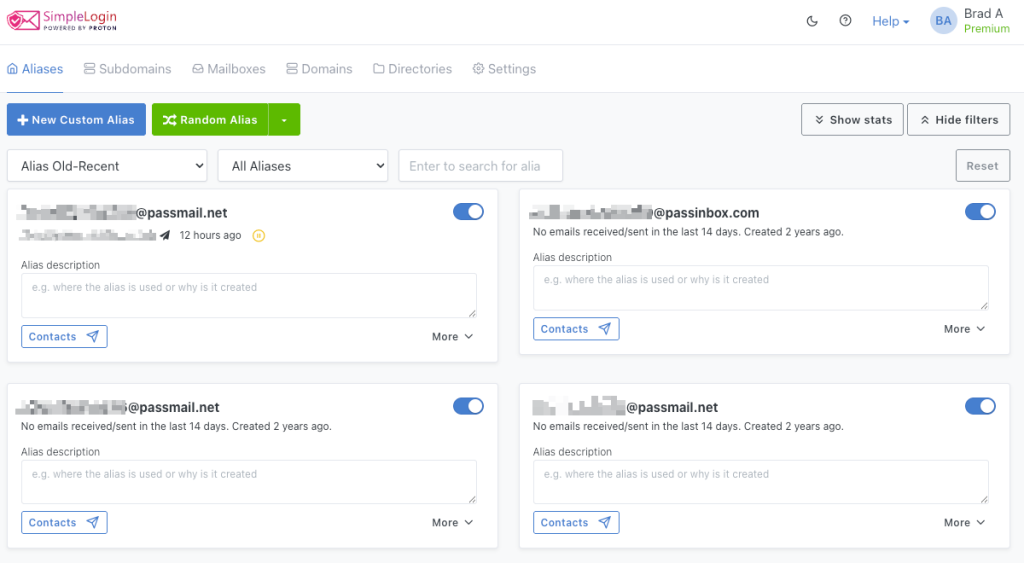Open Contacts for the alias with 12 hours ago

64,336
